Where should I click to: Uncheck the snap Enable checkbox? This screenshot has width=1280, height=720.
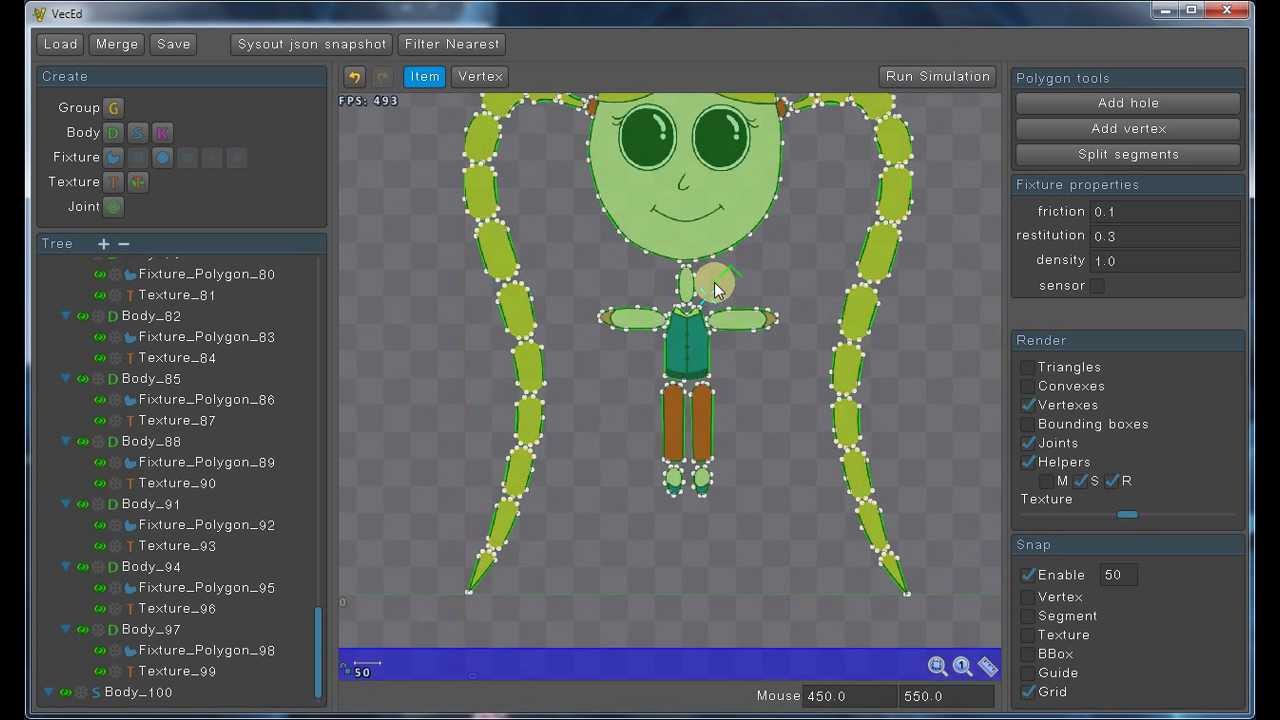(x=1028, y=575)
